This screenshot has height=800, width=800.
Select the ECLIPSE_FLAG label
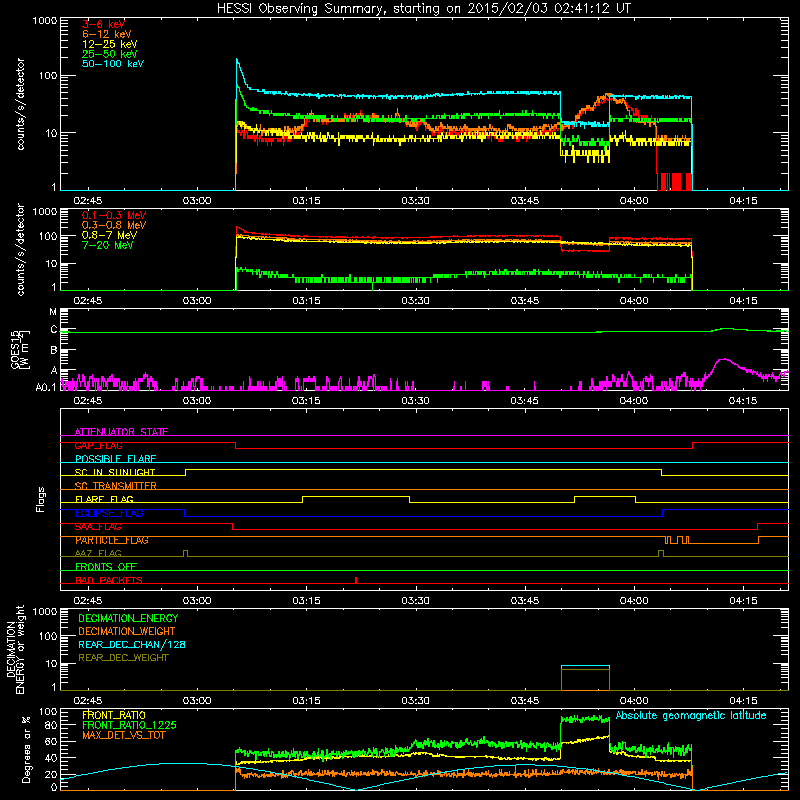tap(109, 513)
